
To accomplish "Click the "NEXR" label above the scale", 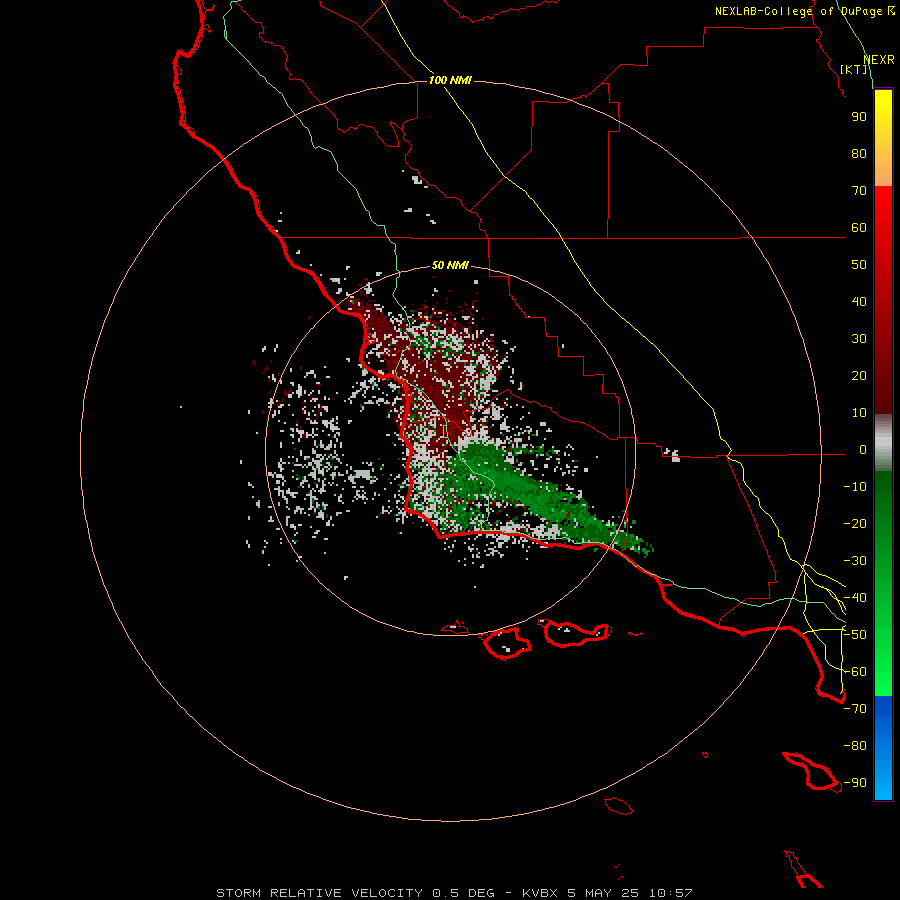I will tap(879, 60).
